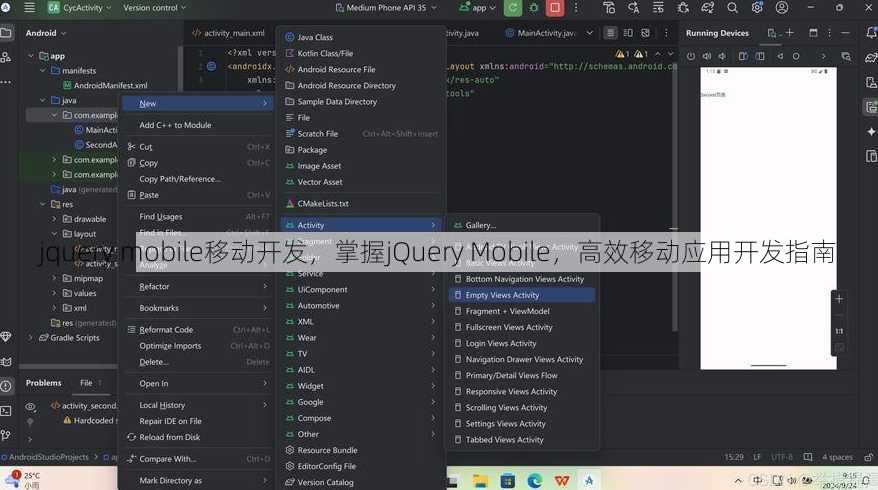Open the Project tool window folder icon

pyautogui.click(x=6, y=33)
